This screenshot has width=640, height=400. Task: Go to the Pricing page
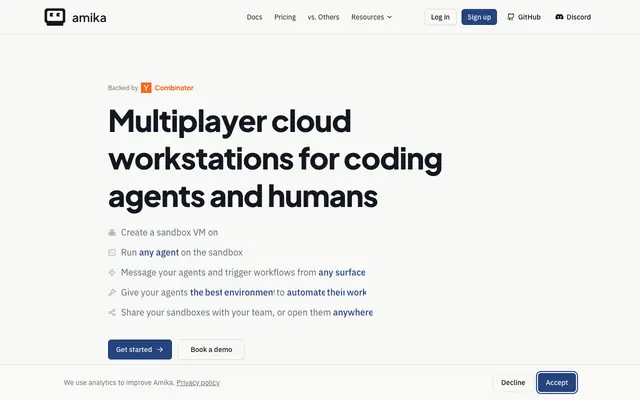[285, 17]
